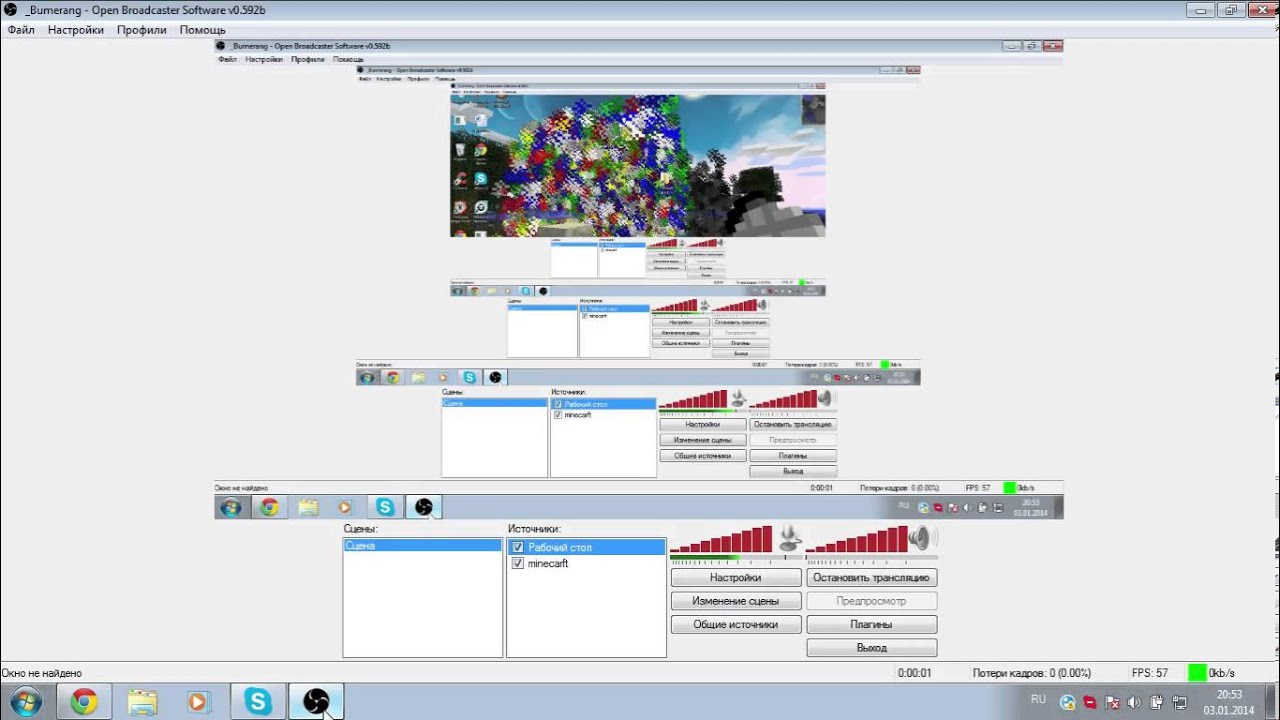Select the Рабочий стол source row
This screenshot has height=720, width=1280.
click(x=586, y=547)
